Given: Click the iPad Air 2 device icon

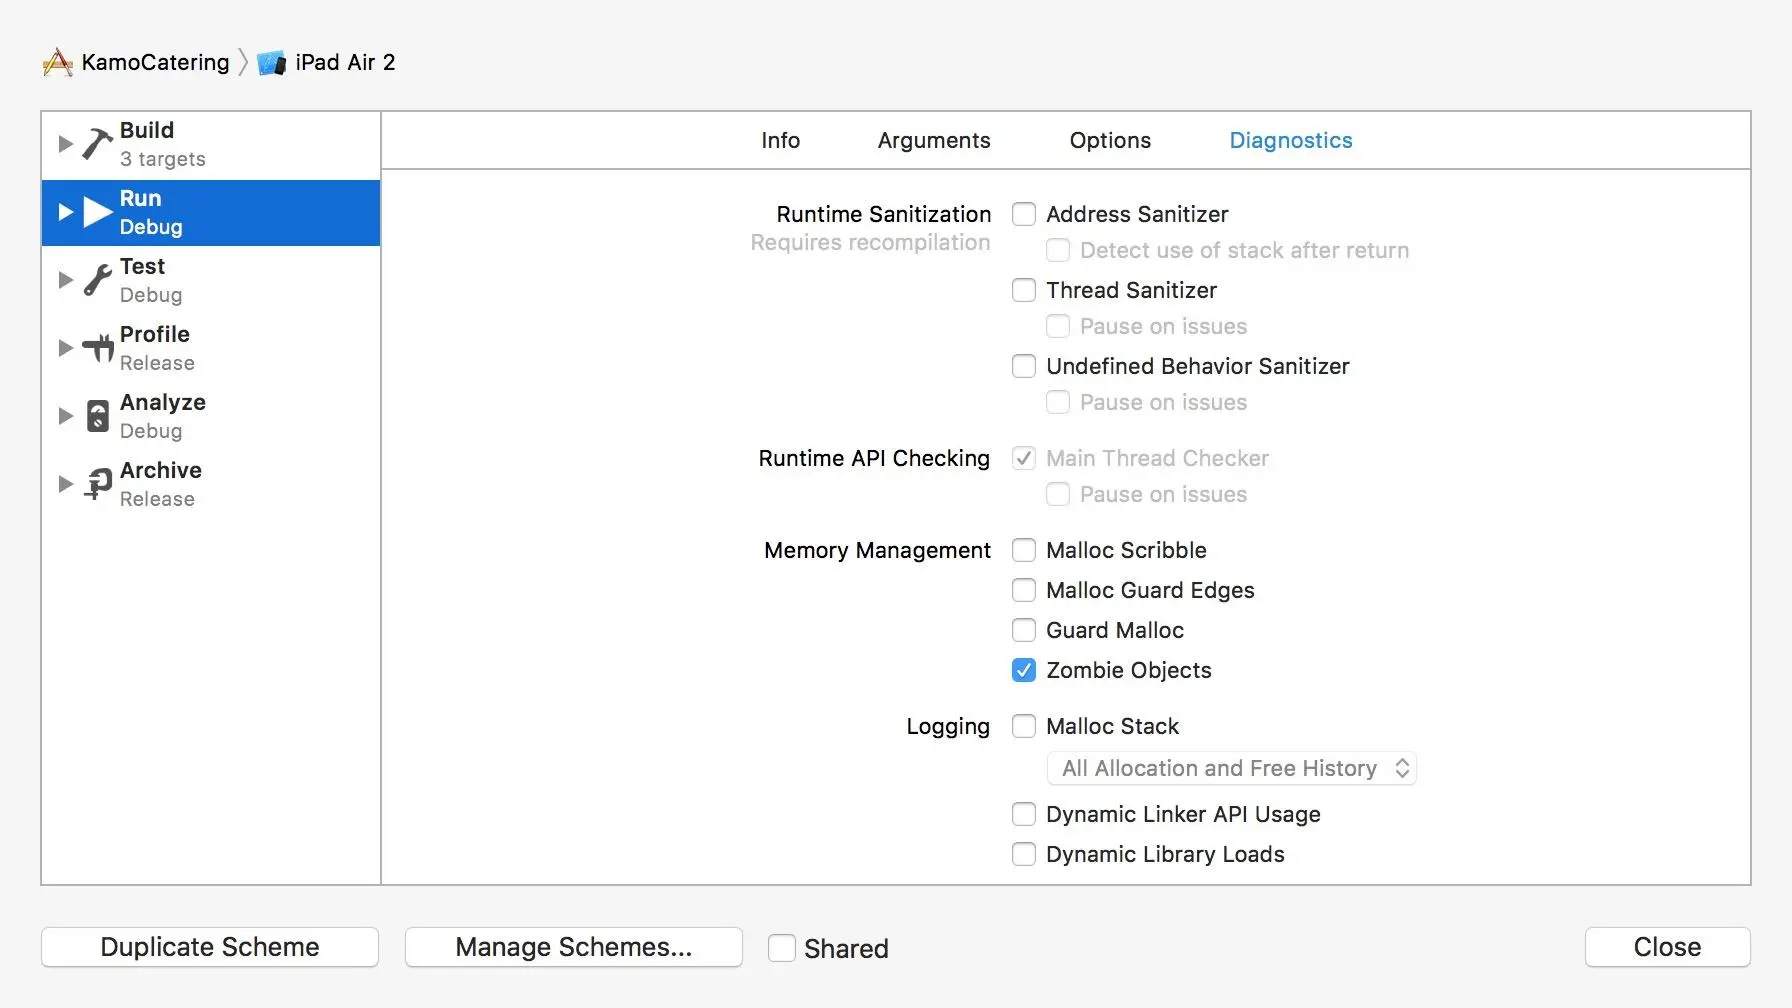Looking at the screenshot, I should (271, 63).
